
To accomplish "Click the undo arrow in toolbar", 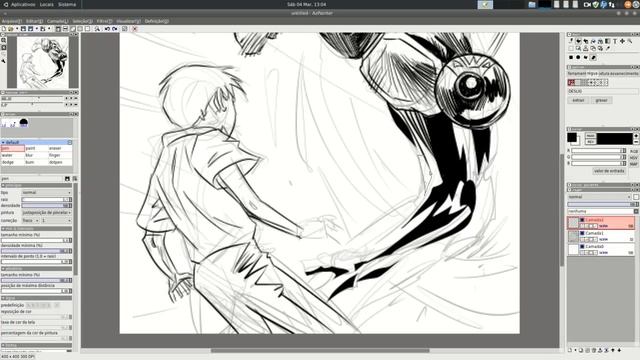I will pos(107,29).
